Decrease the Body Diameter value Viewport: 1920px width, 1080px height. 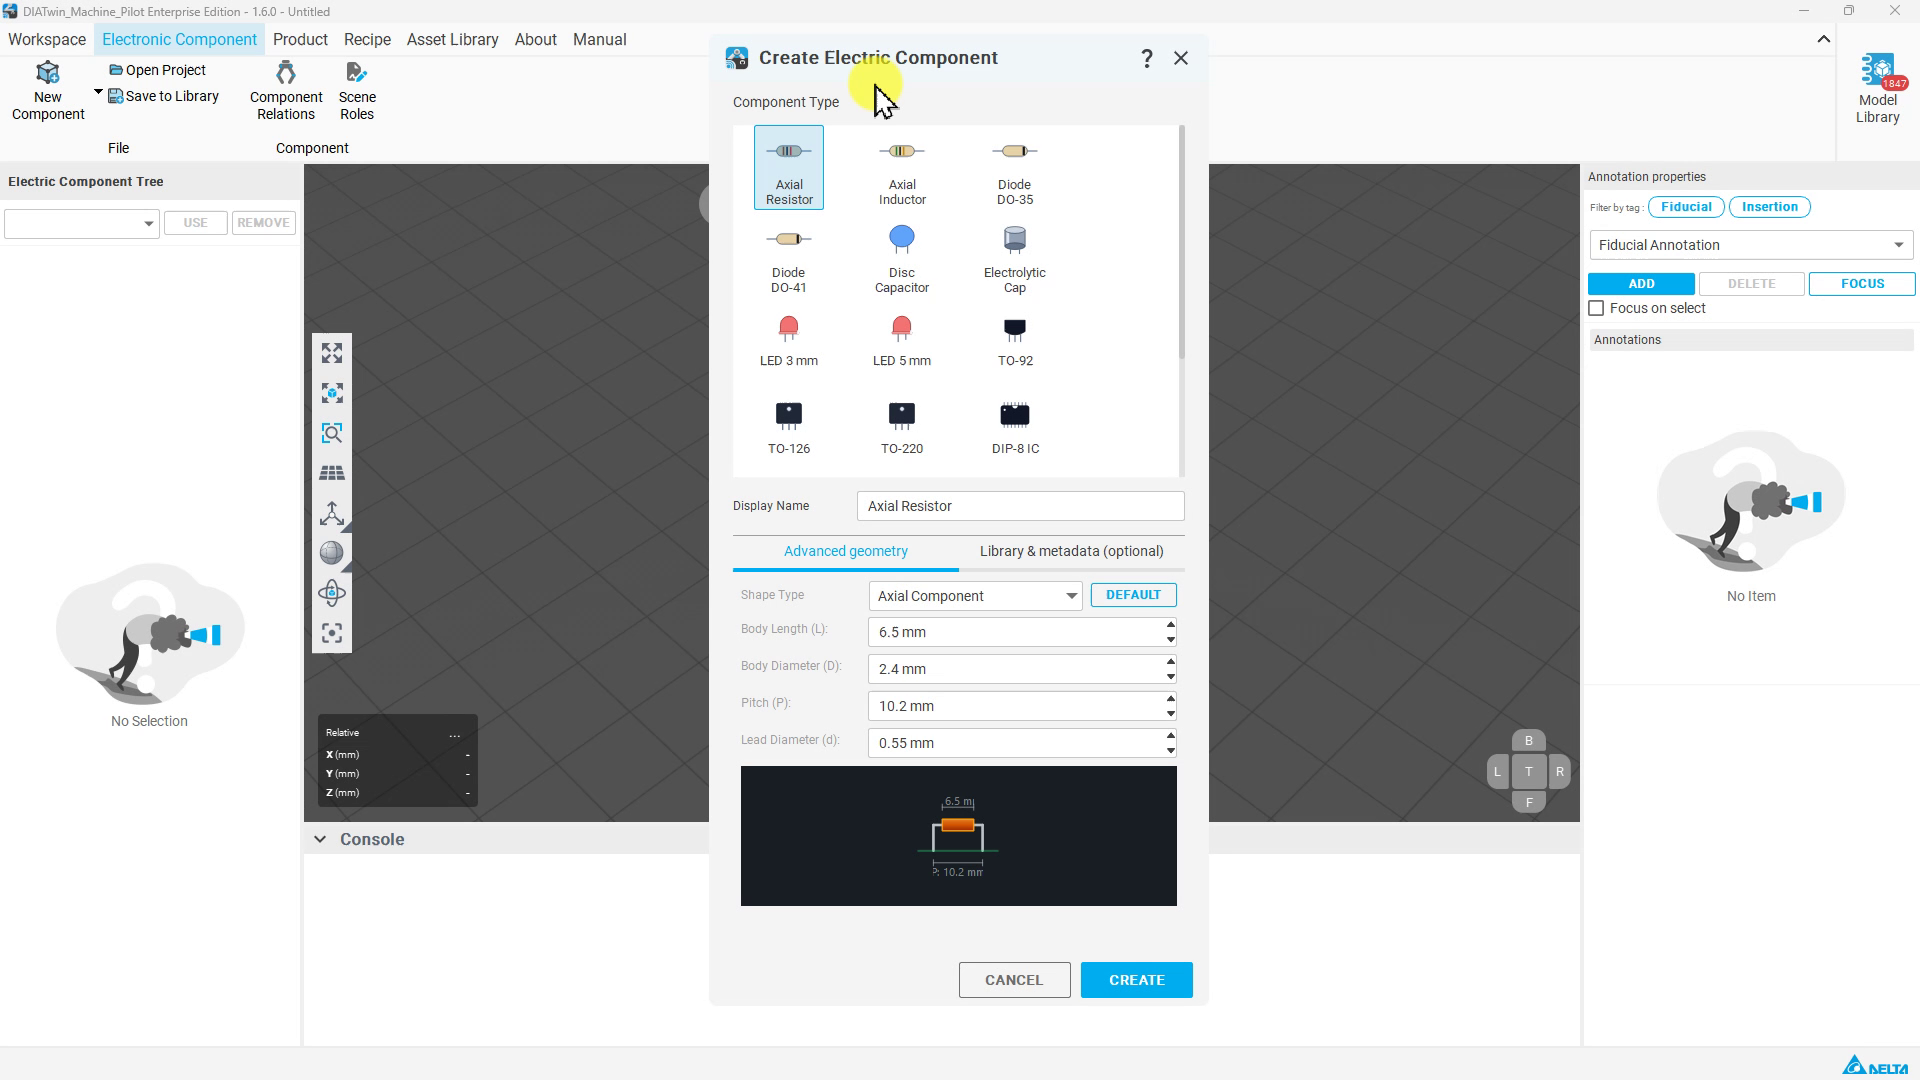tap(1171, 676)
